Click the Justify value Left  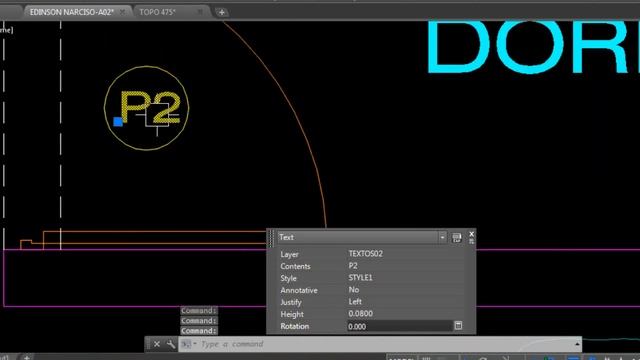click(355, 302)
